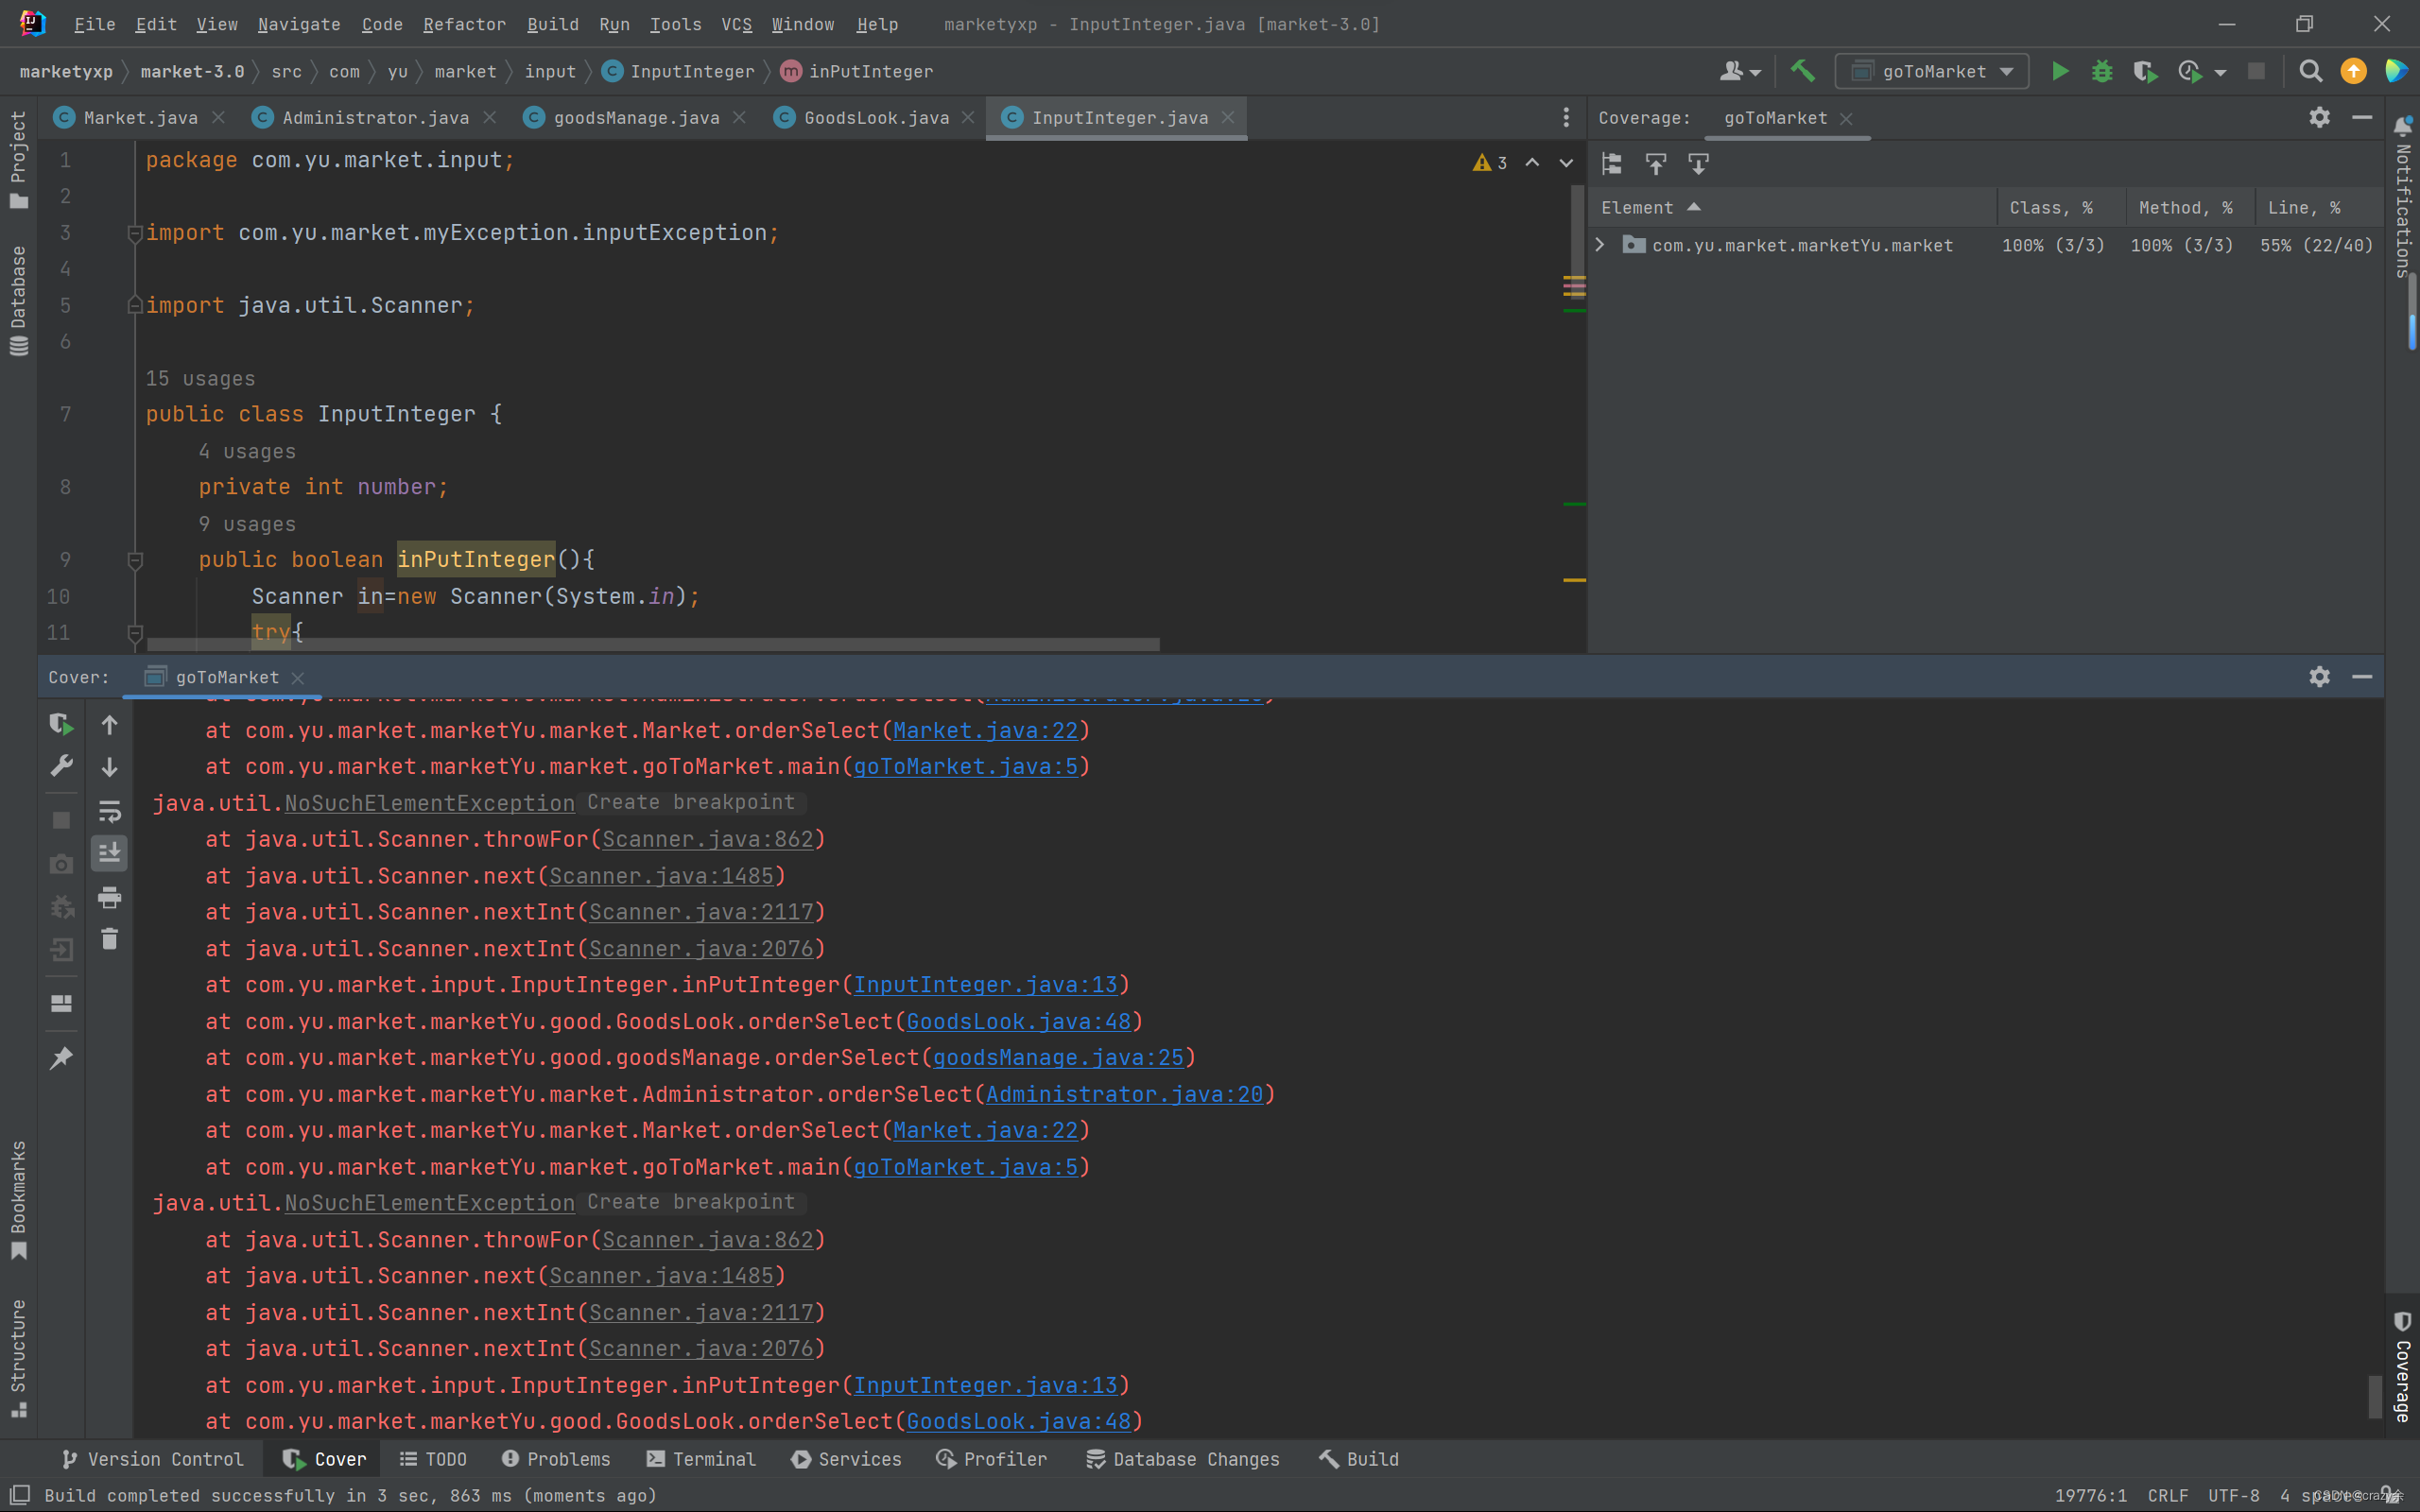
Task: Open Coverage panel settings gear
Action: (2320, 118)
